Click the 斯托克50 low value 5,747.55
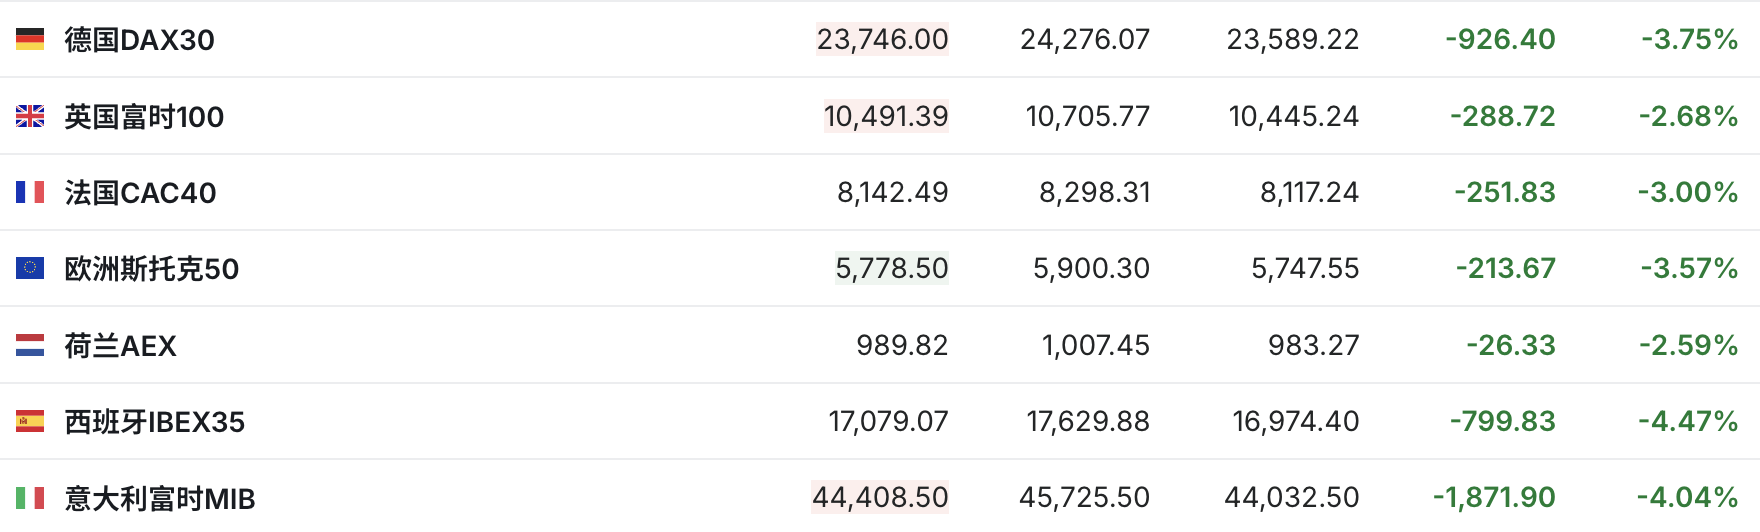The height and width of the screenshot is (532, 1760). click(1305, 268)
